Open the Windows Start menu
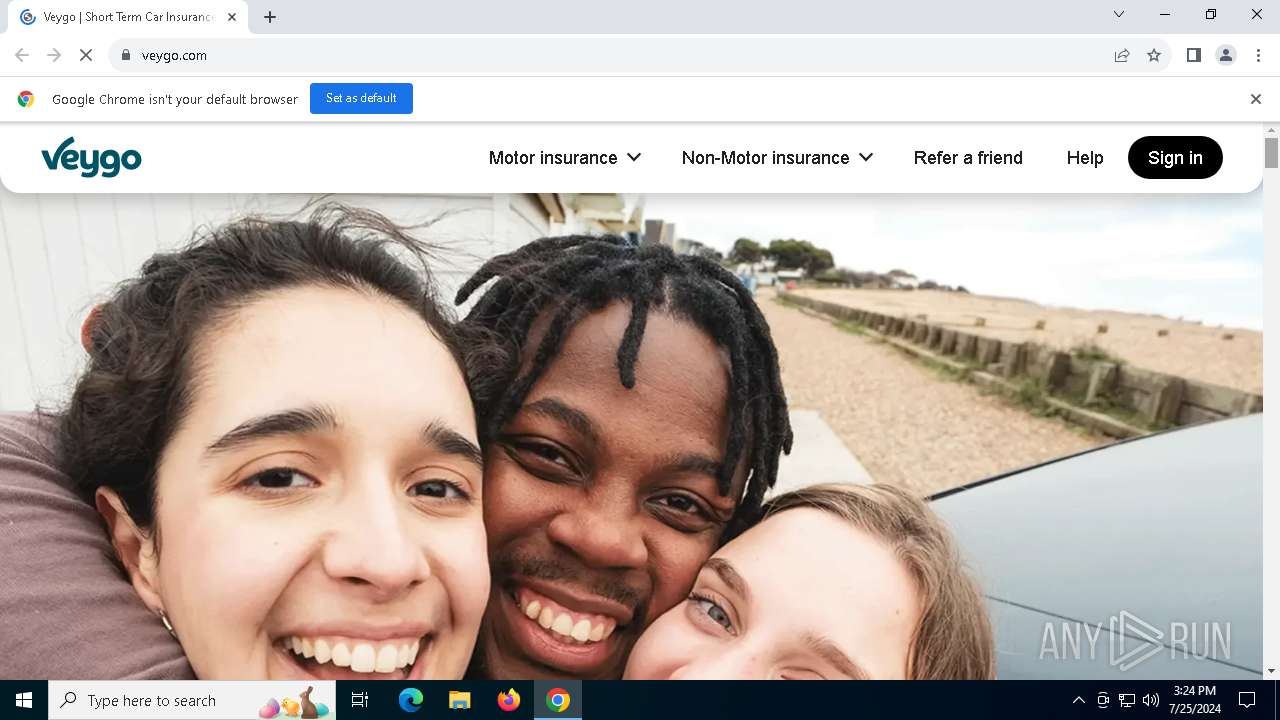1280x720 pixels. pyautogui.click(x=24, y=700)
